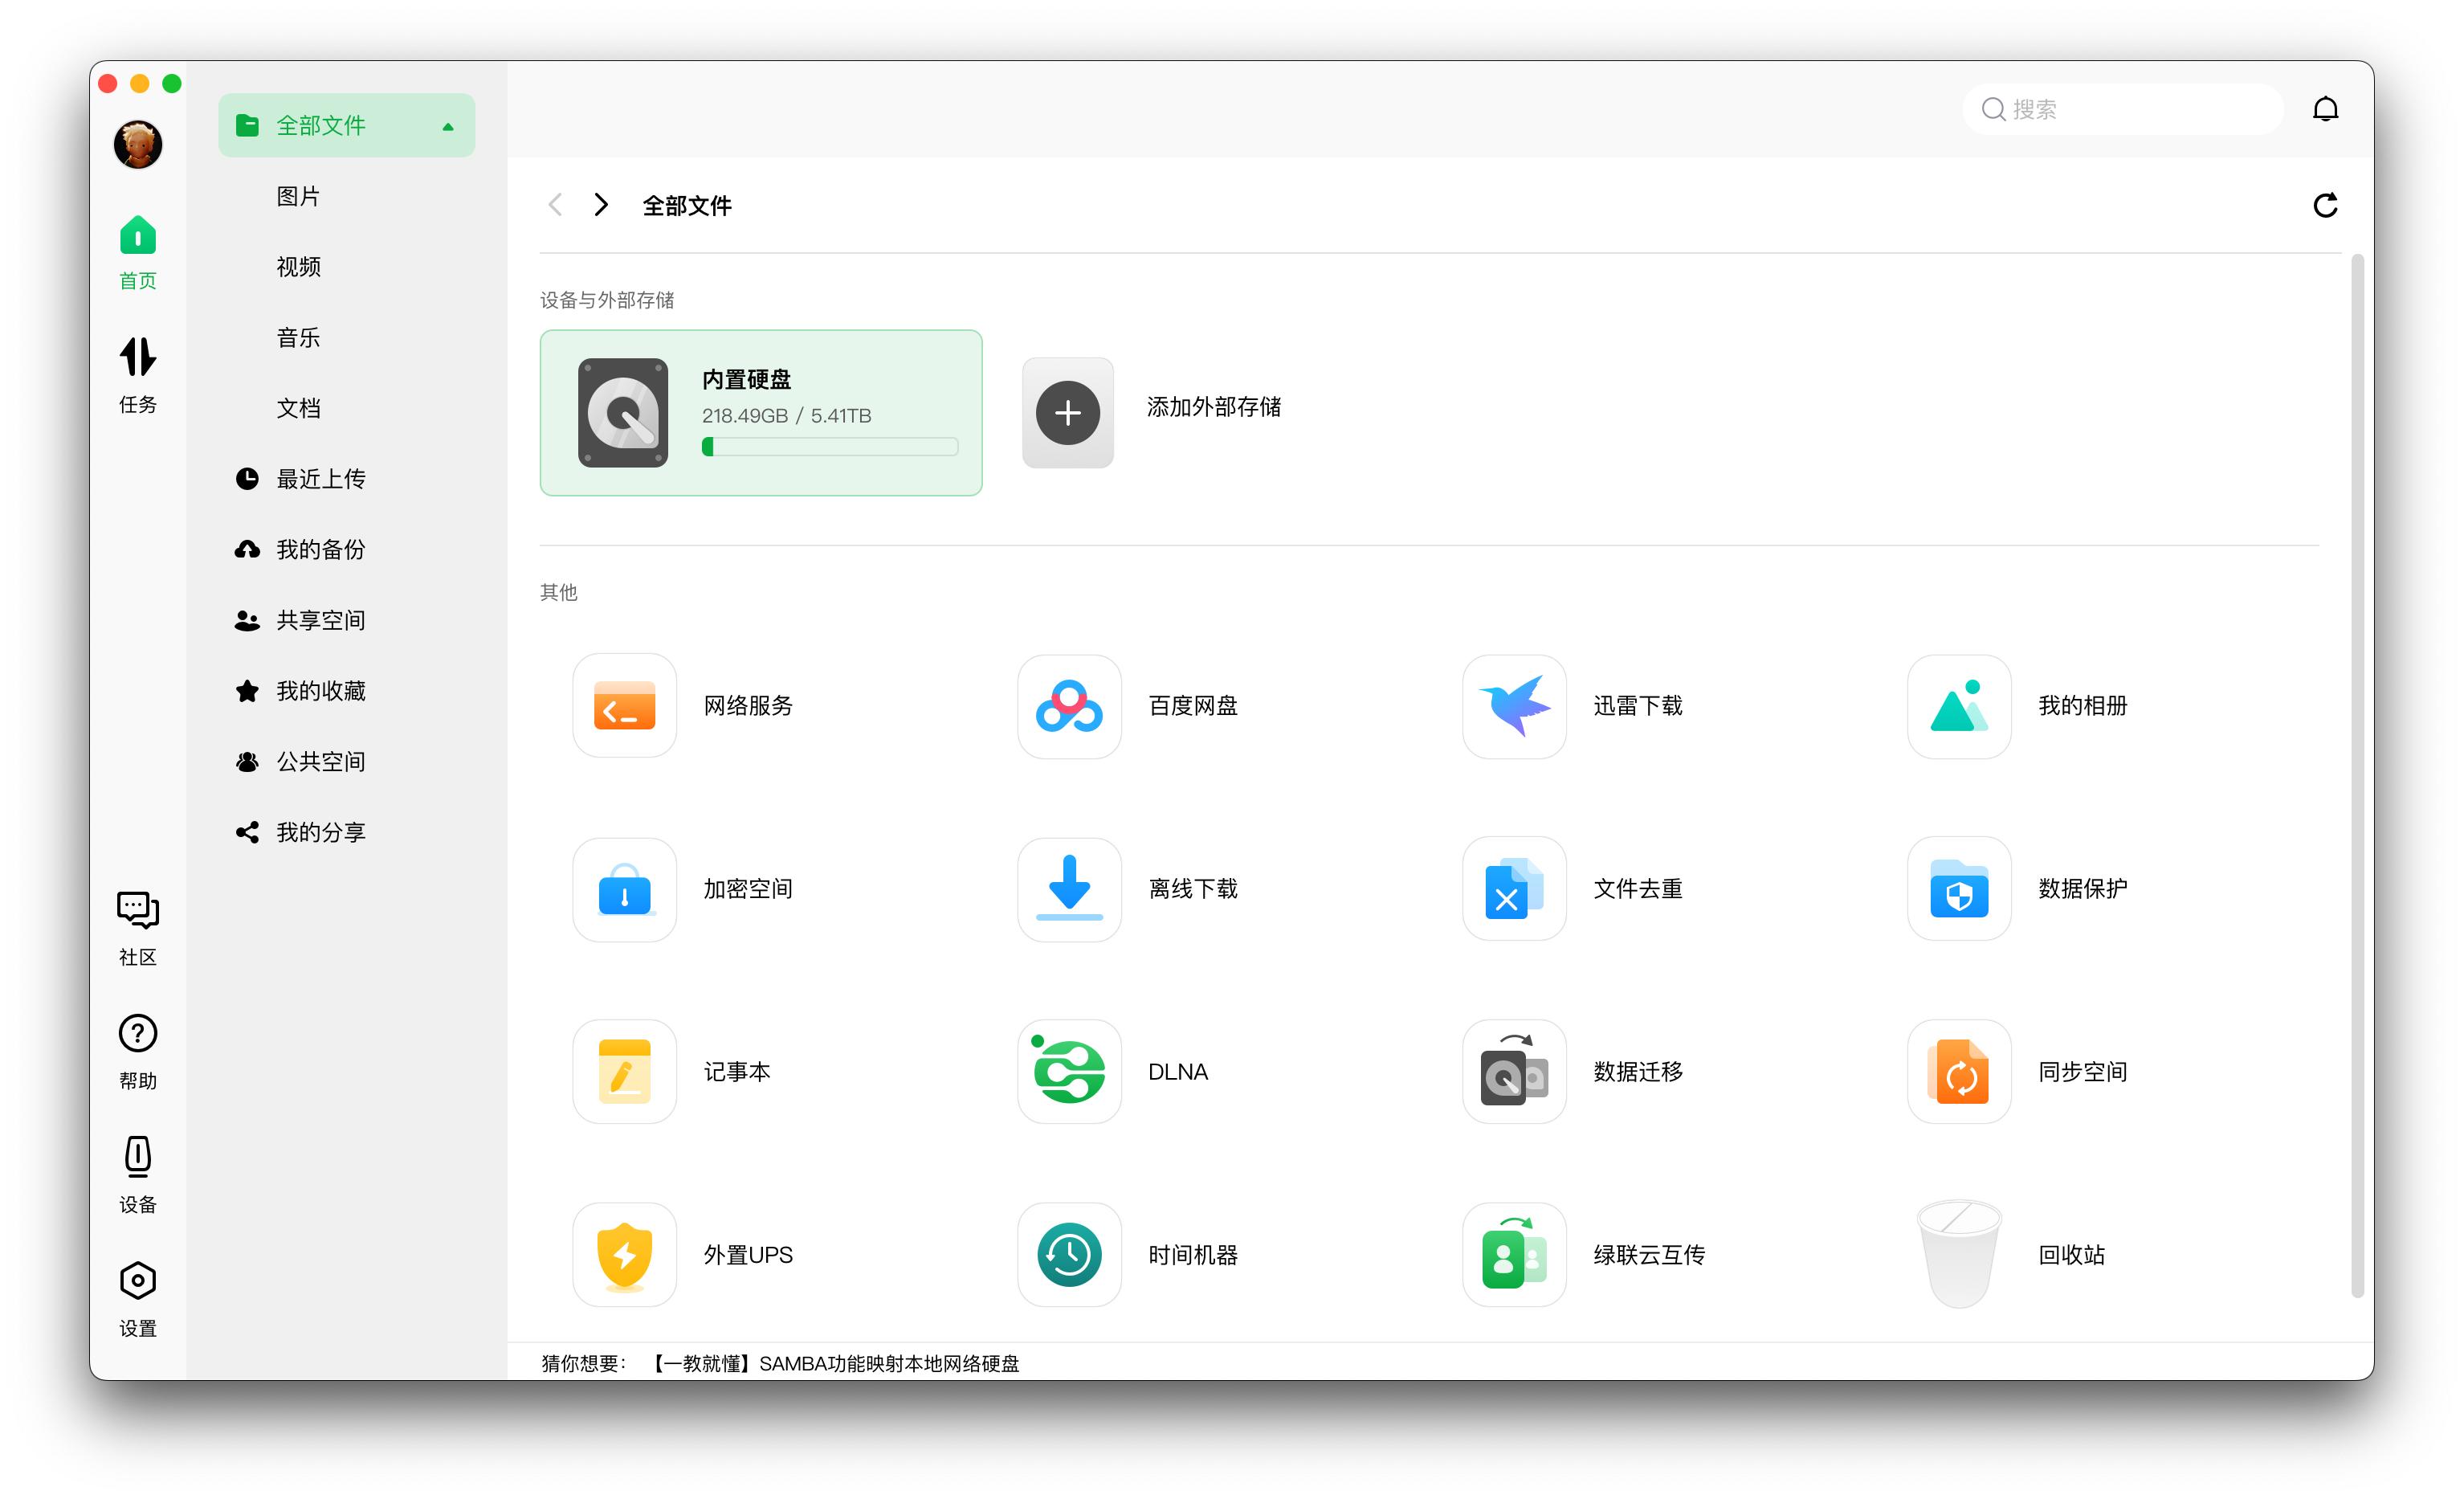
Task: Switch to the 图片 category
Action: pyautogui.click(x=297, y=196)
